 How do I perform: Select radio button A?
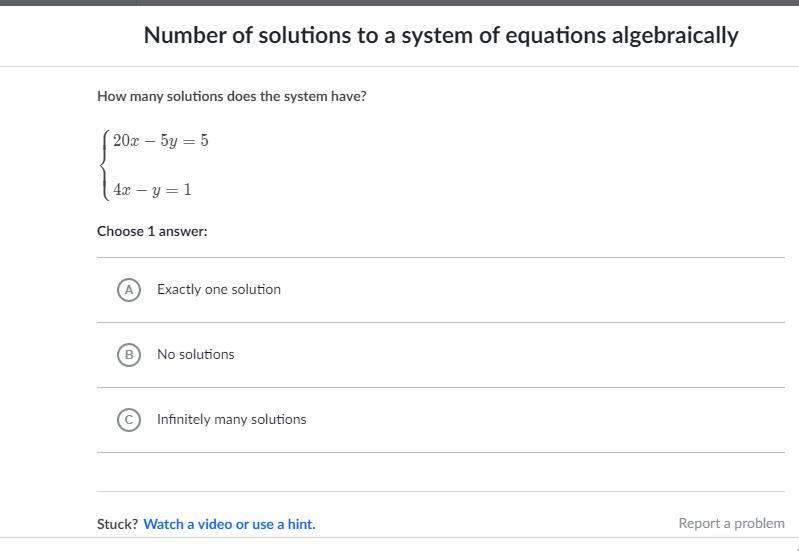128,290
